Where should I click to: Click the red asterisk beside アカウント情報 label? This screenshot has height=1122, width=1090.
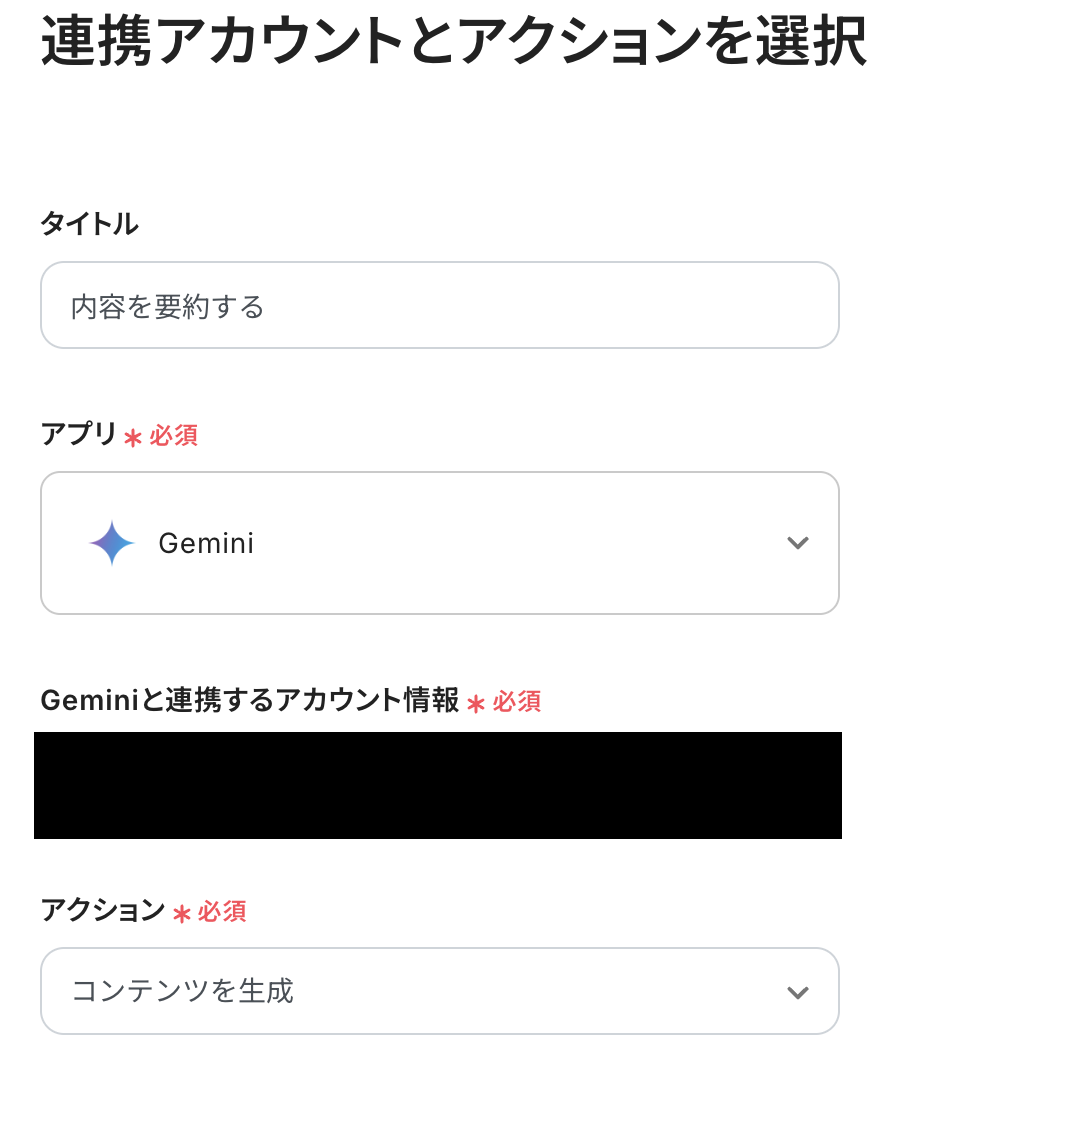pyautogui.click(x=476, y=703)
